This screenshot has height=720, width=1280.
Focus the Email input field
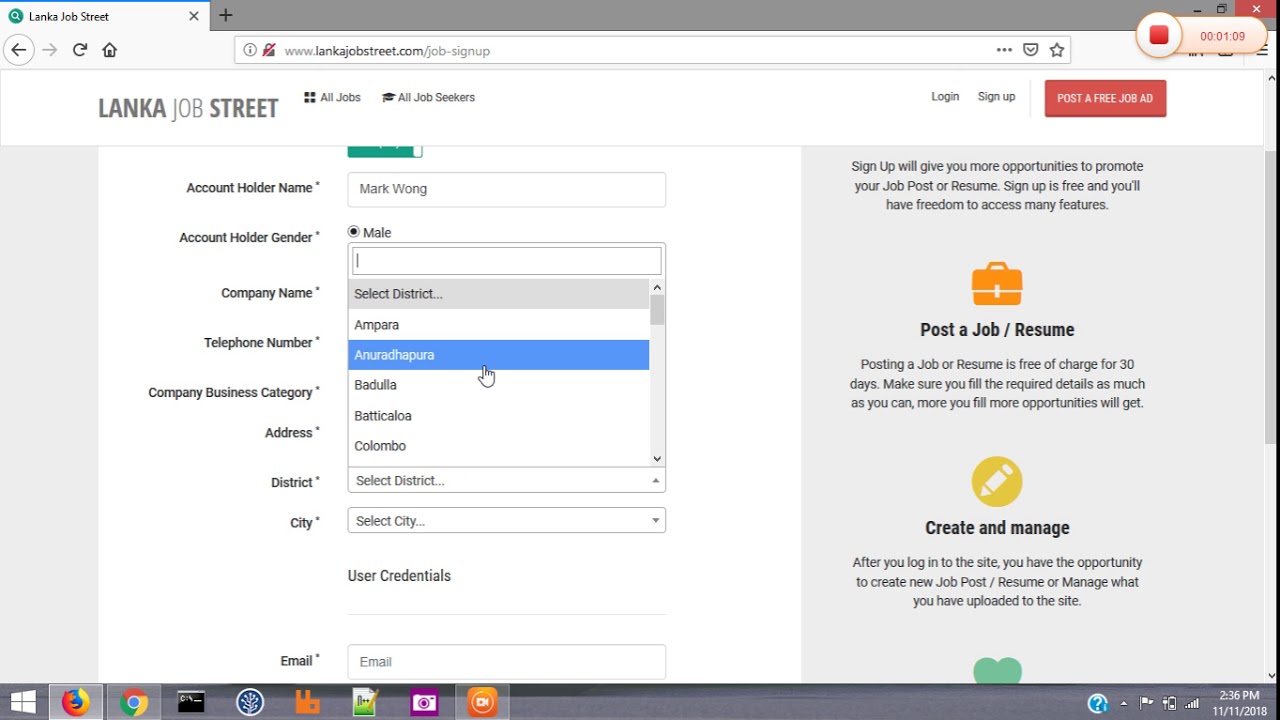click(506, 662)
